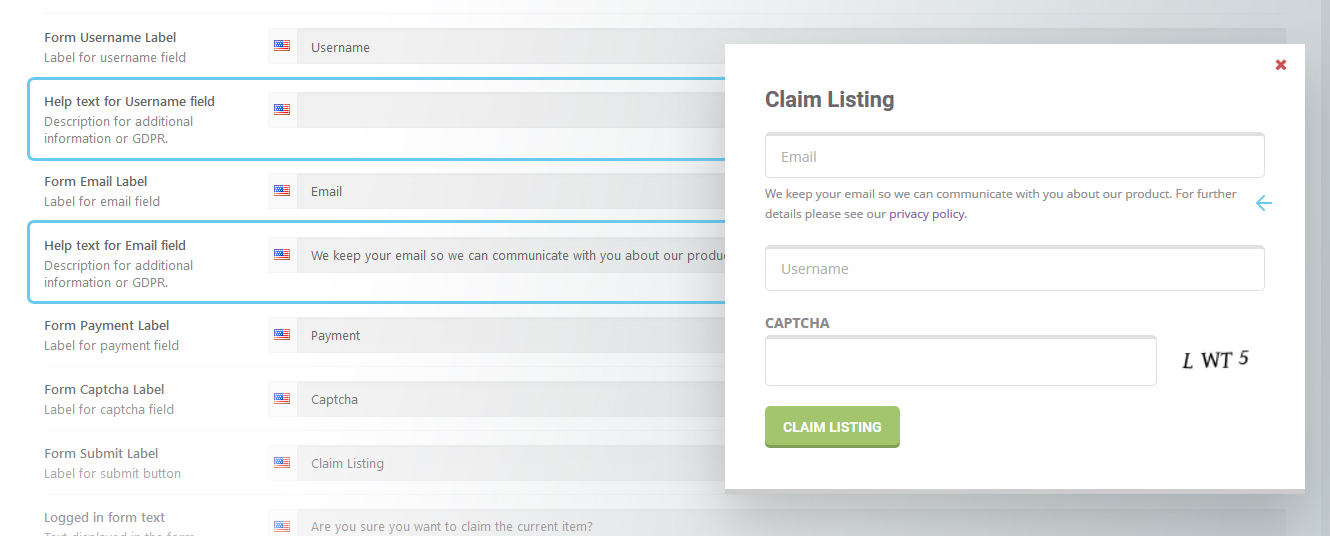Click the flag icon for Help text for Email

point(282,254)
